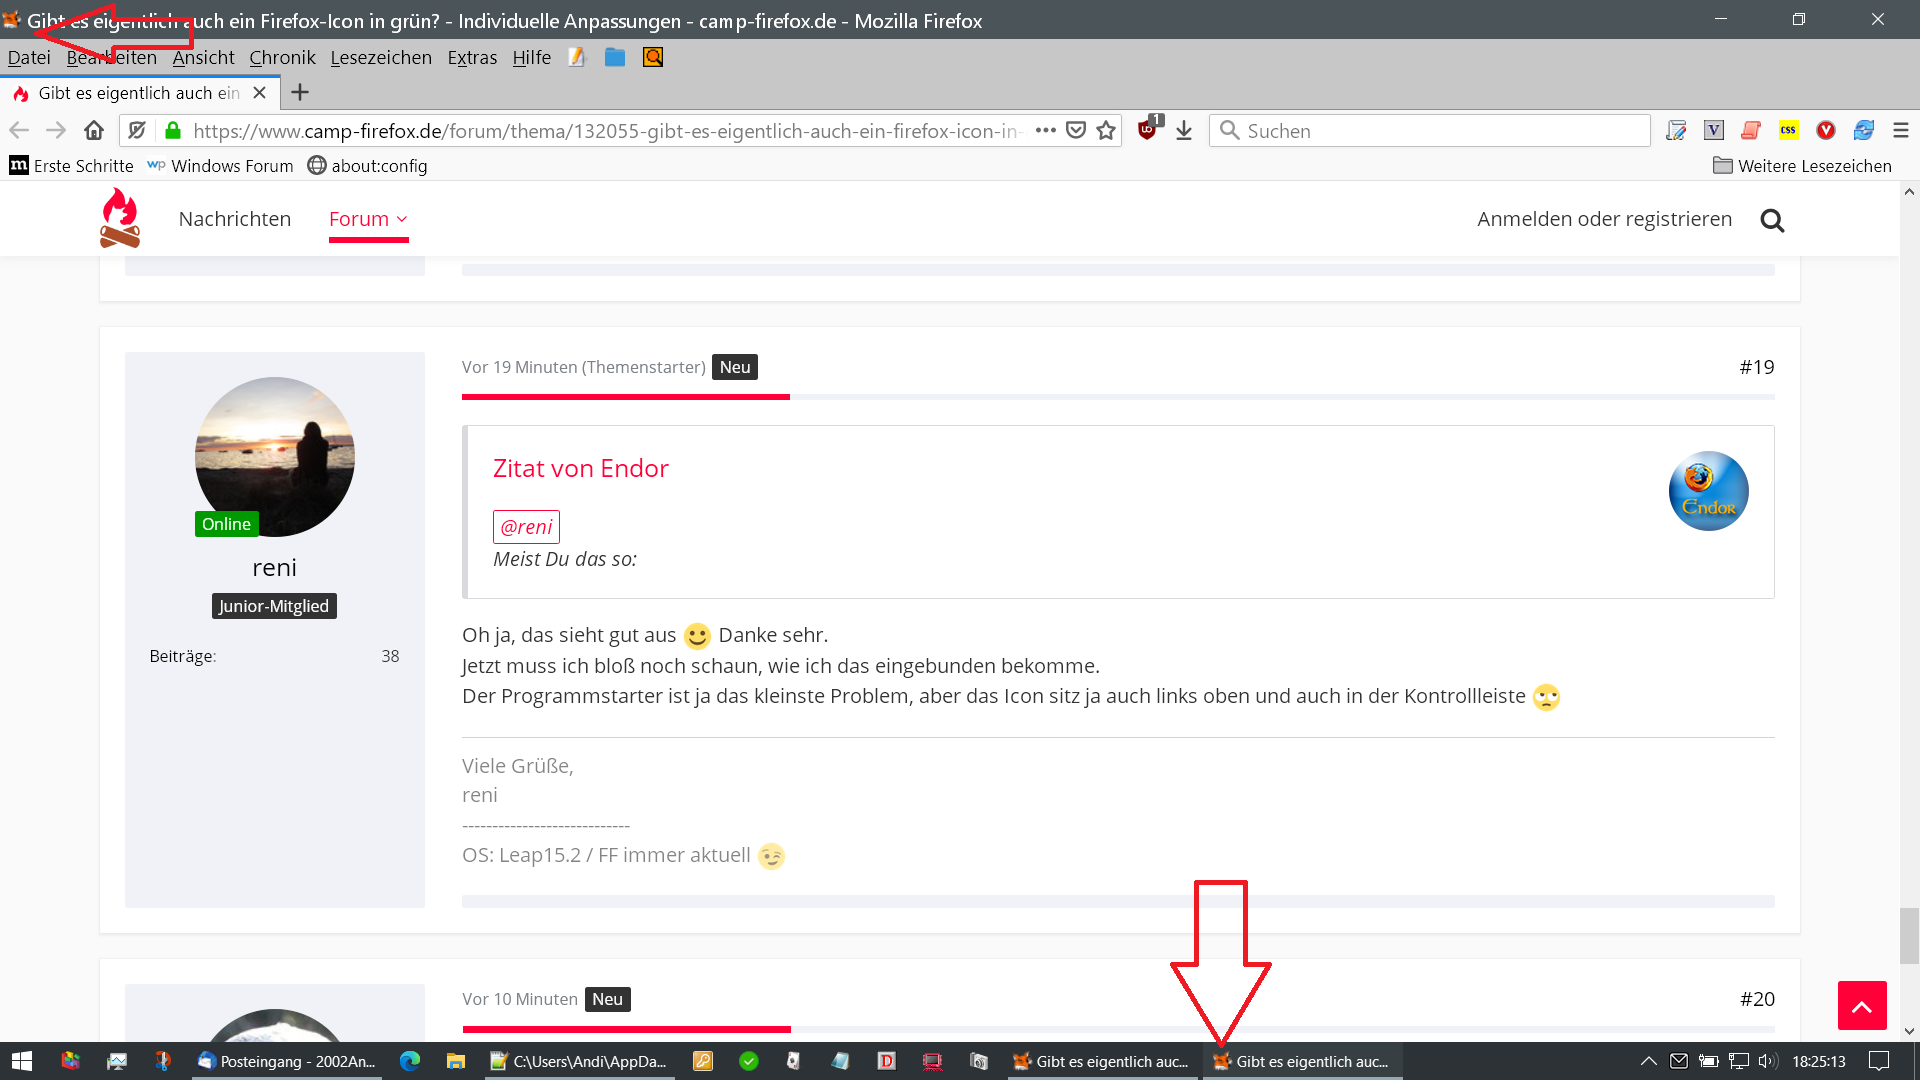Open the uBlock Origin extension icon
Image resolution: width=1920 pixels, height=1080 pixels.
click(x=1148, y=130)
